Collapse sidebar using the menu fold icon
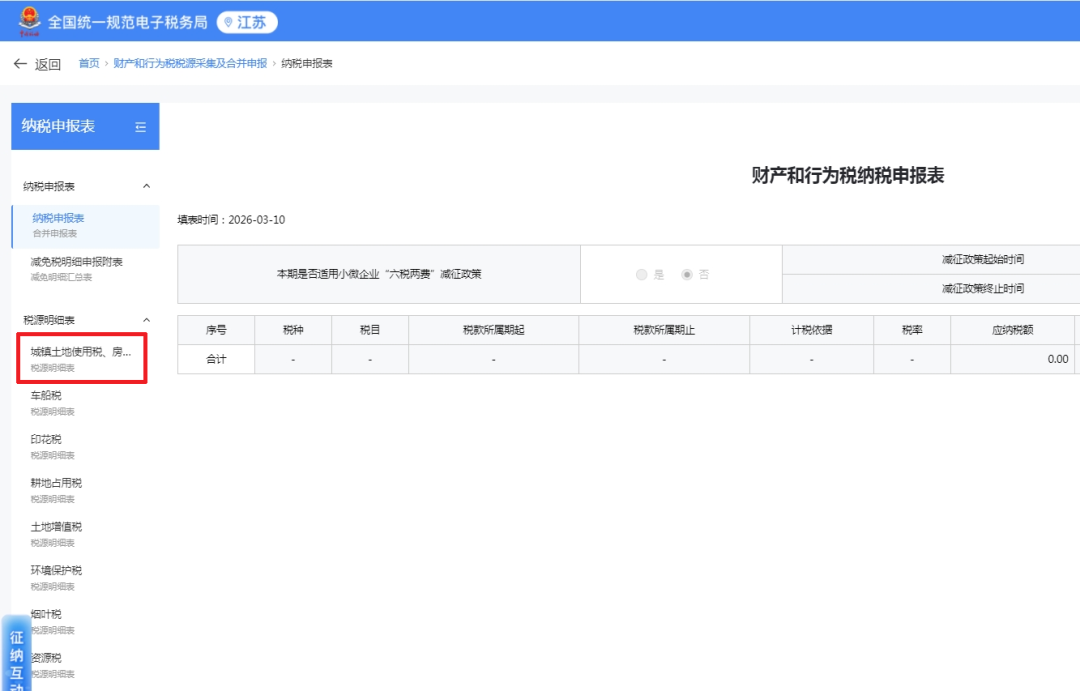This screenshot has height=691, width=1080. [x=141, y=127]
